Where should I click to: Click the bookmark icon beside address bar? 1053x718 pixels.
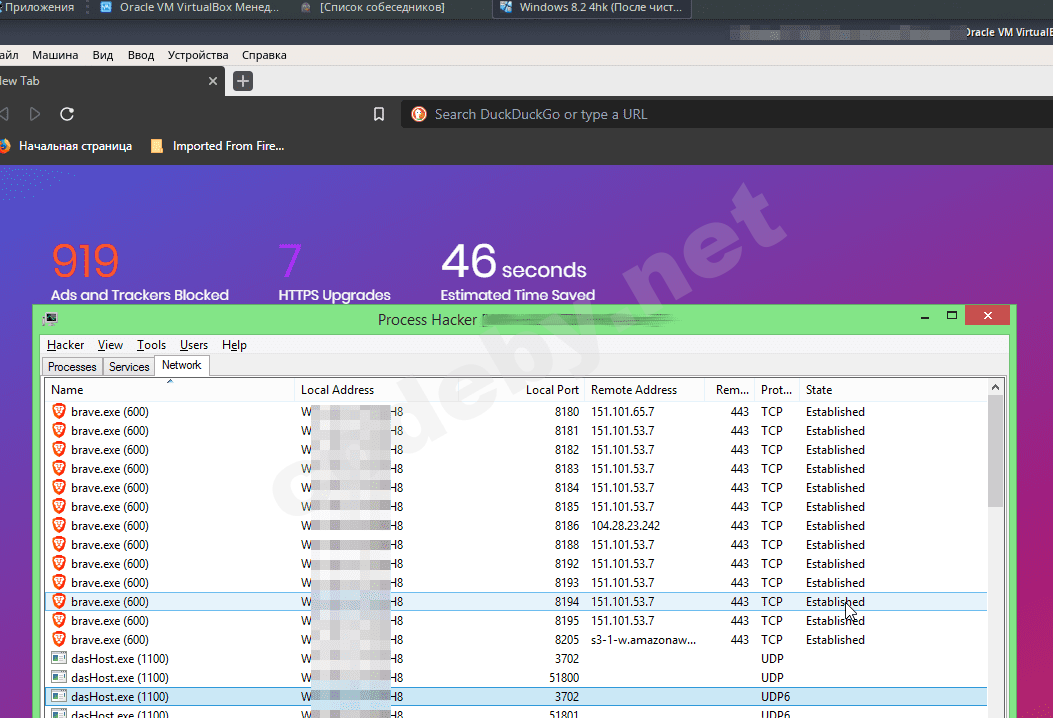(x=379, y=114)
